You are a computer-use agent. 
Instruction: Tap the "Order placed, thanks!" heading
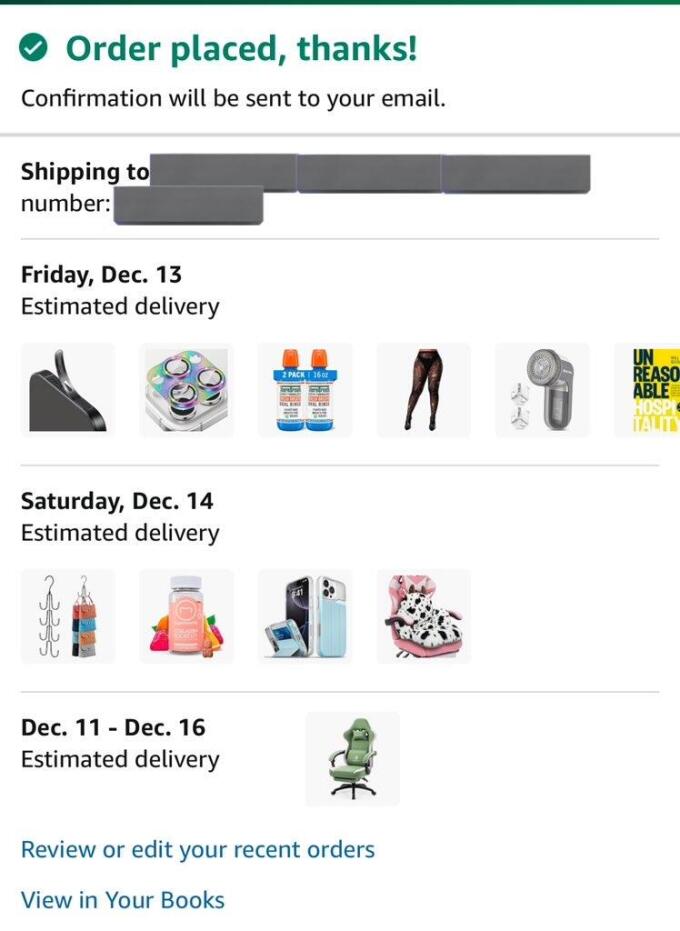point(241,48)
